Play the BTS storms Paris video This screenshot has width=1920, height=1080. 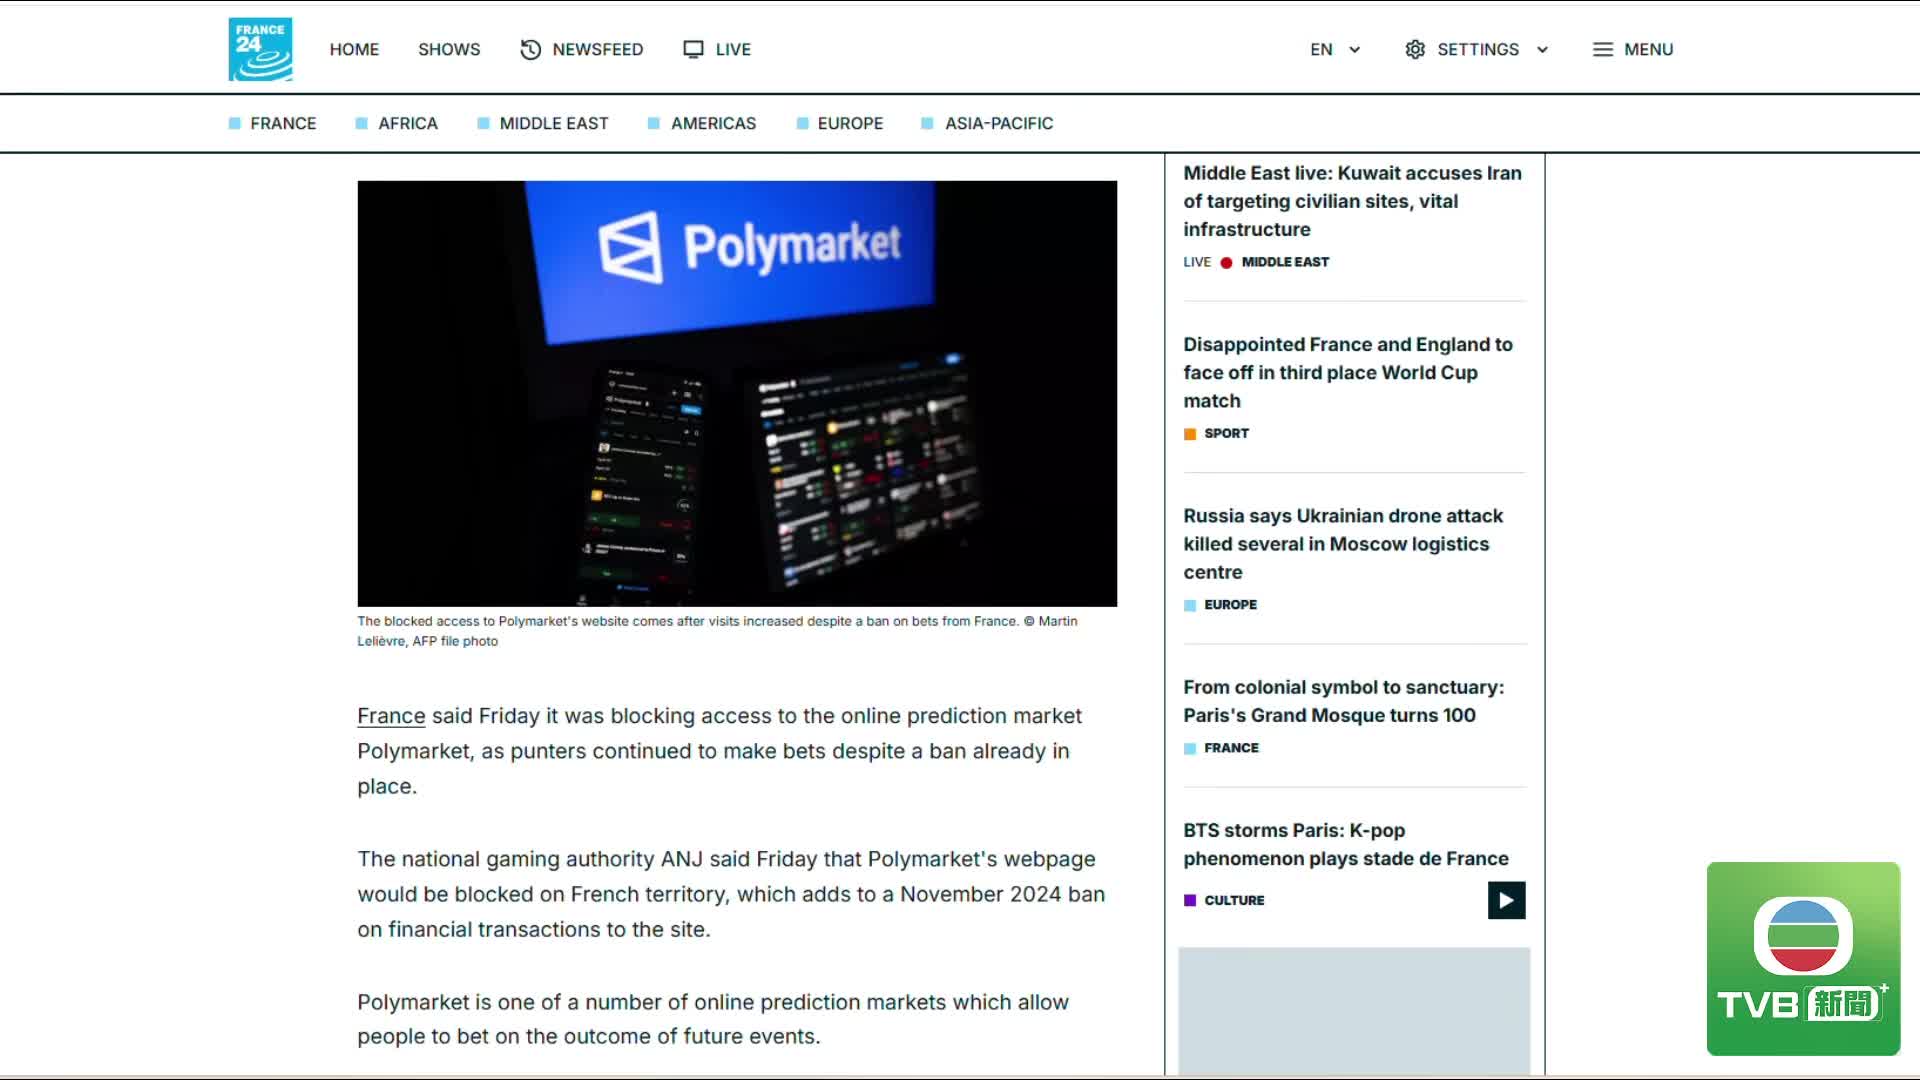[1506, 900]
